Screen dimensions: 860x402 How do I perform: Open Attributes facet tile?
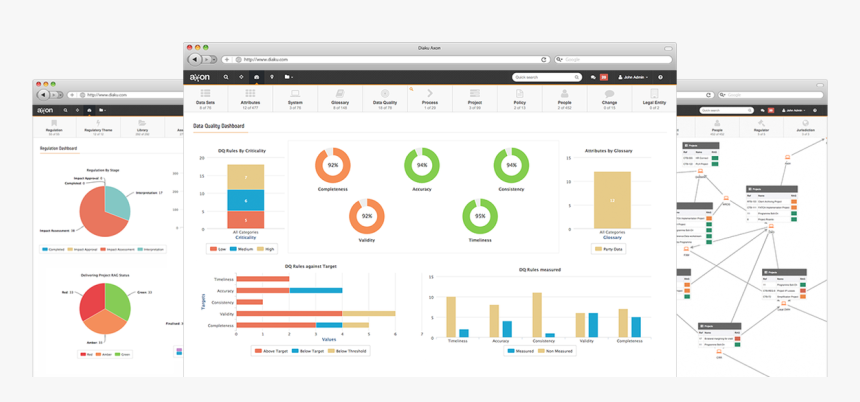point(250,98)
